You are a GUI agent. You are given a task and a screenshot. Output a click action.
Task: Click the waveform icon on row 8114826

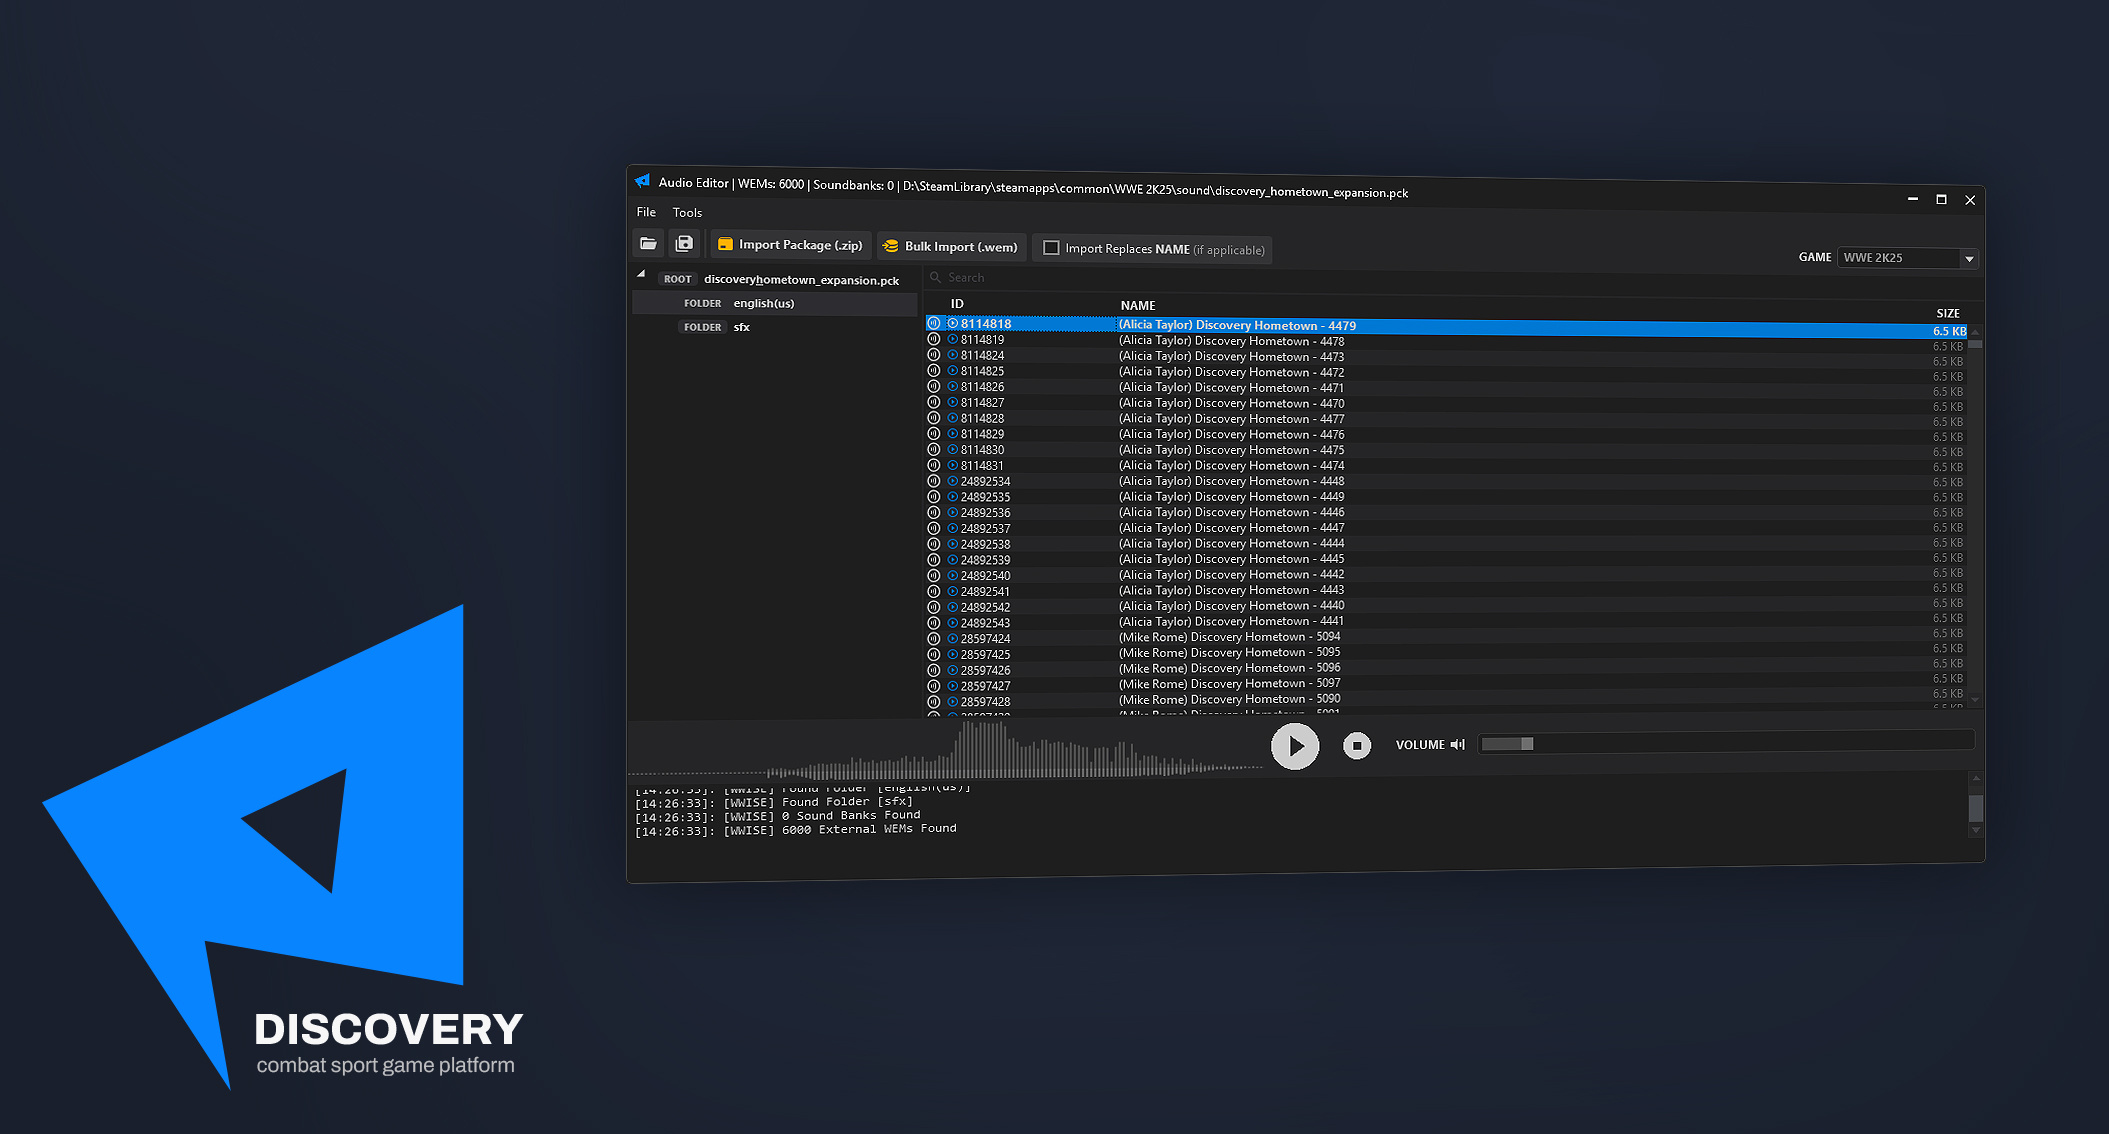tap(934, 386)
